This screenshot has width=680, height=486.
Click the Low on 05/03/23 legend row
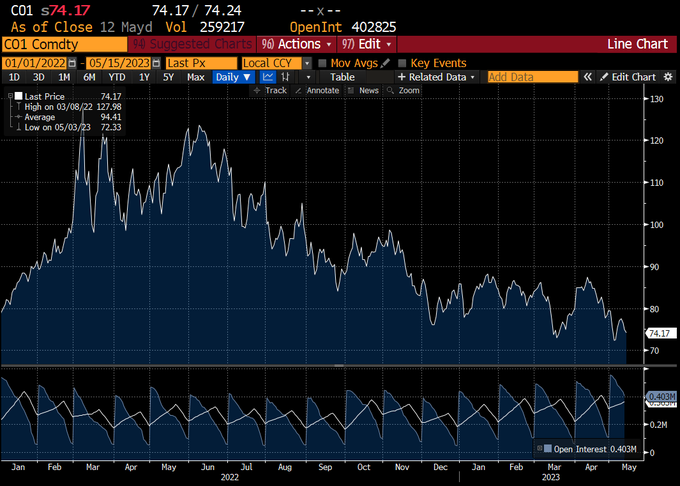pos(73,127)
